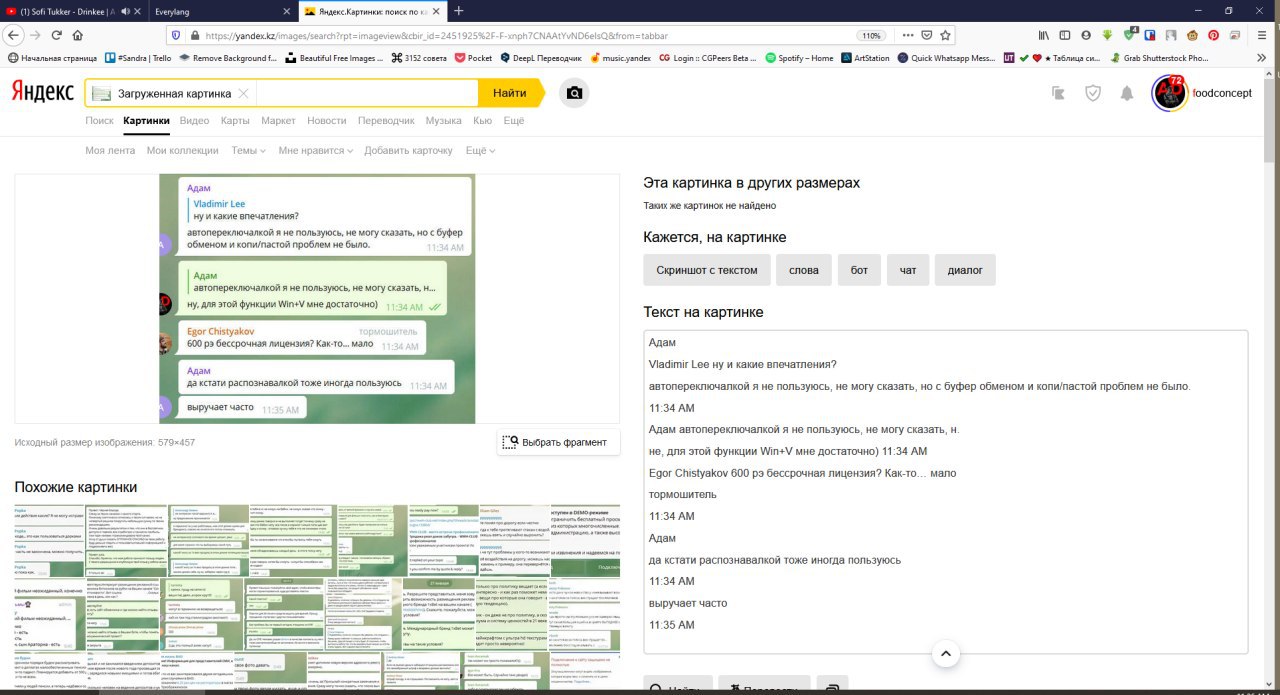Open a new browser tab with plus
This screenshot has height=695, width=1280.
[458, 10]
